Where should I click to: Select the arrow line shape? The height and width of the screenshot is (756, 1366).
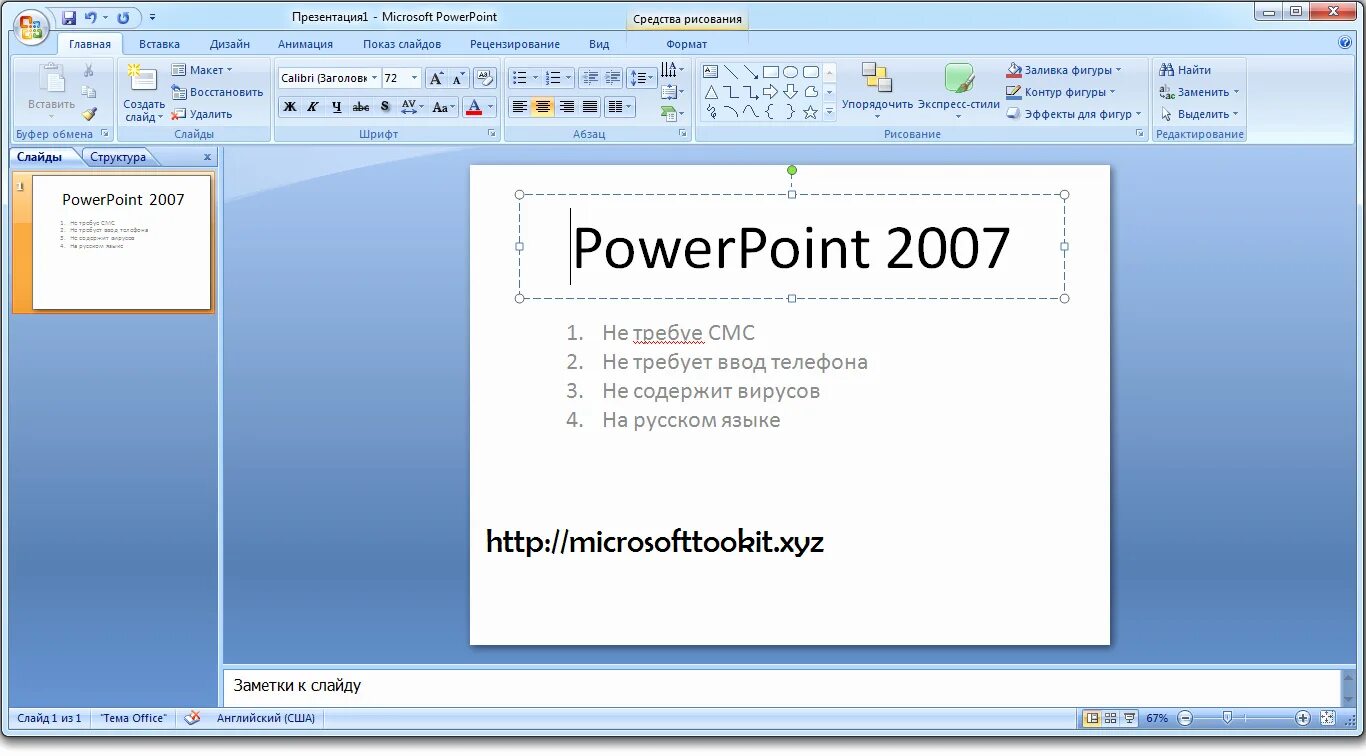tap(751, 72)
